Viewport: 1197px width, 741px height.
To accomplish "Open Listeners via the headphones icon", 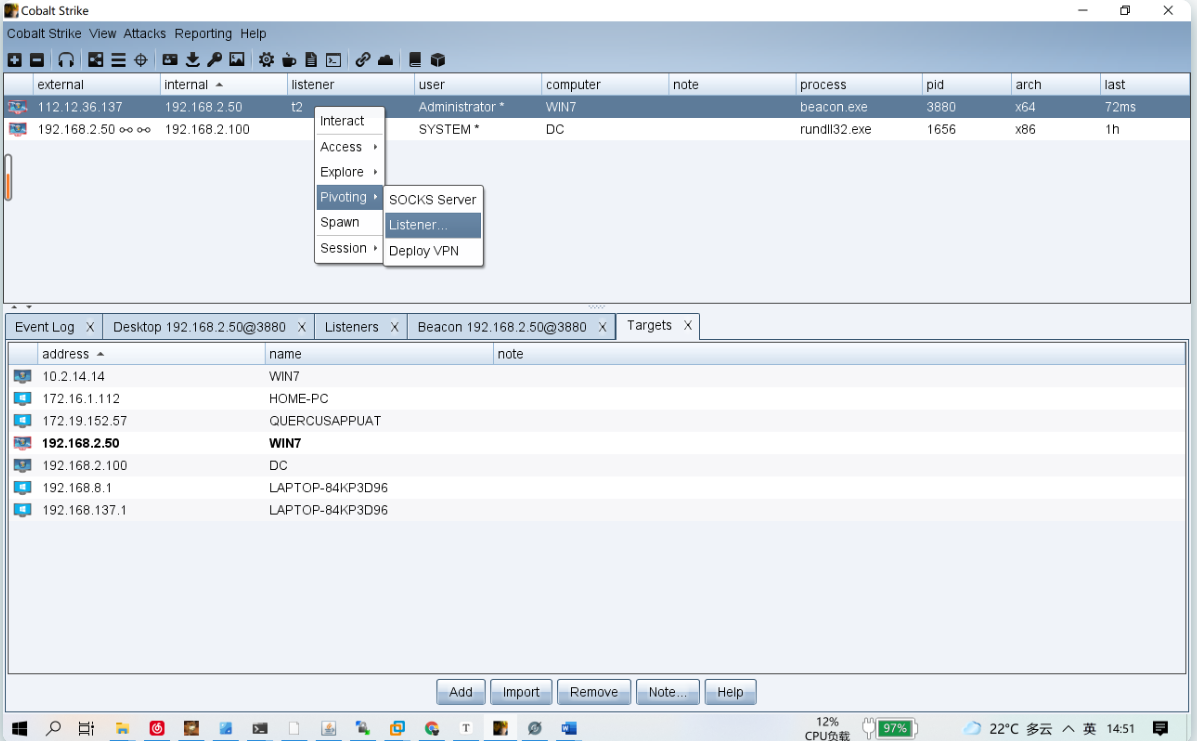I will 66,60.
